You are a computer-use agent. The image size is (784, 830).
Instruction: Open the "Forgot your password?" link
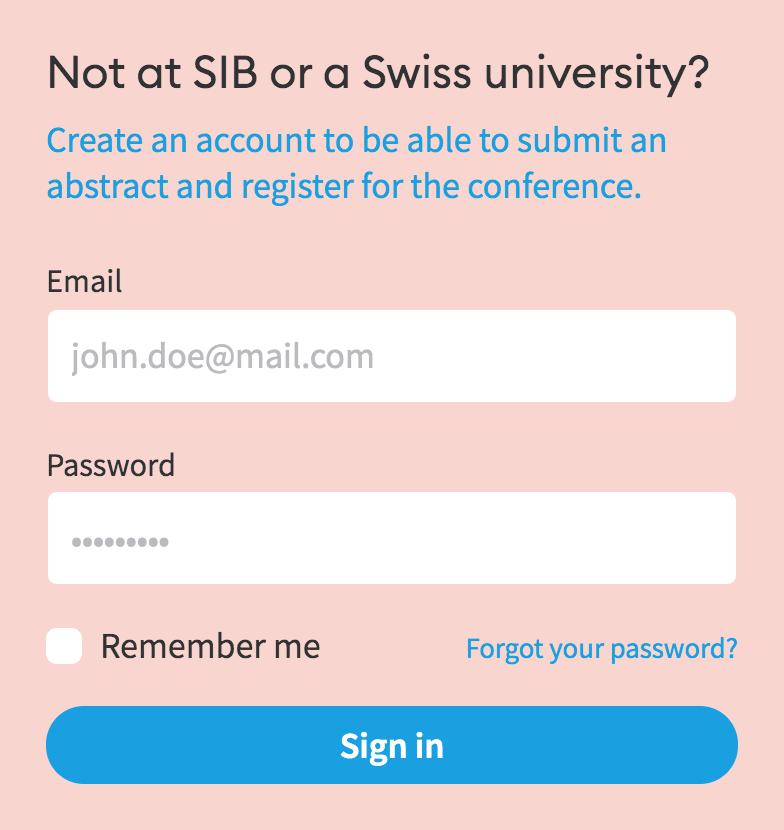coord(601,649)
